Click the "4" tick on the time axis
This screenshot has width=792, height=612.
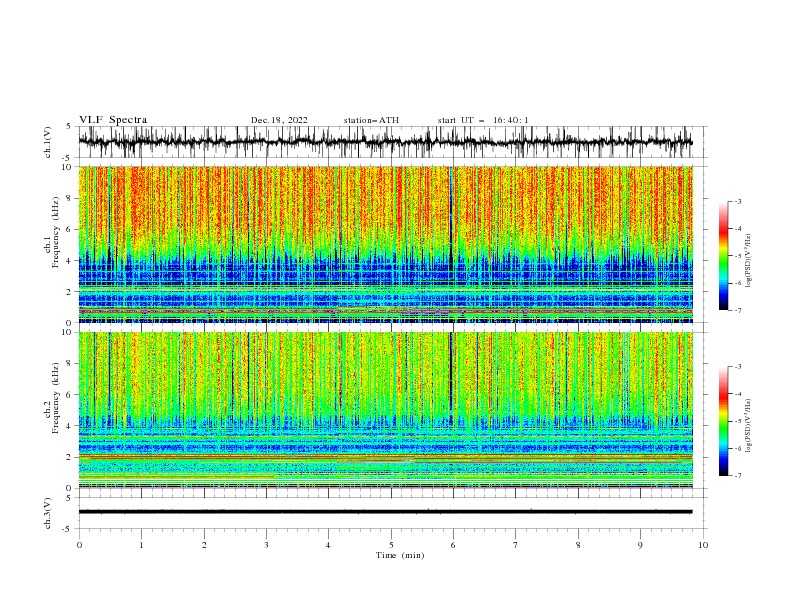click(x=328, y=545)
